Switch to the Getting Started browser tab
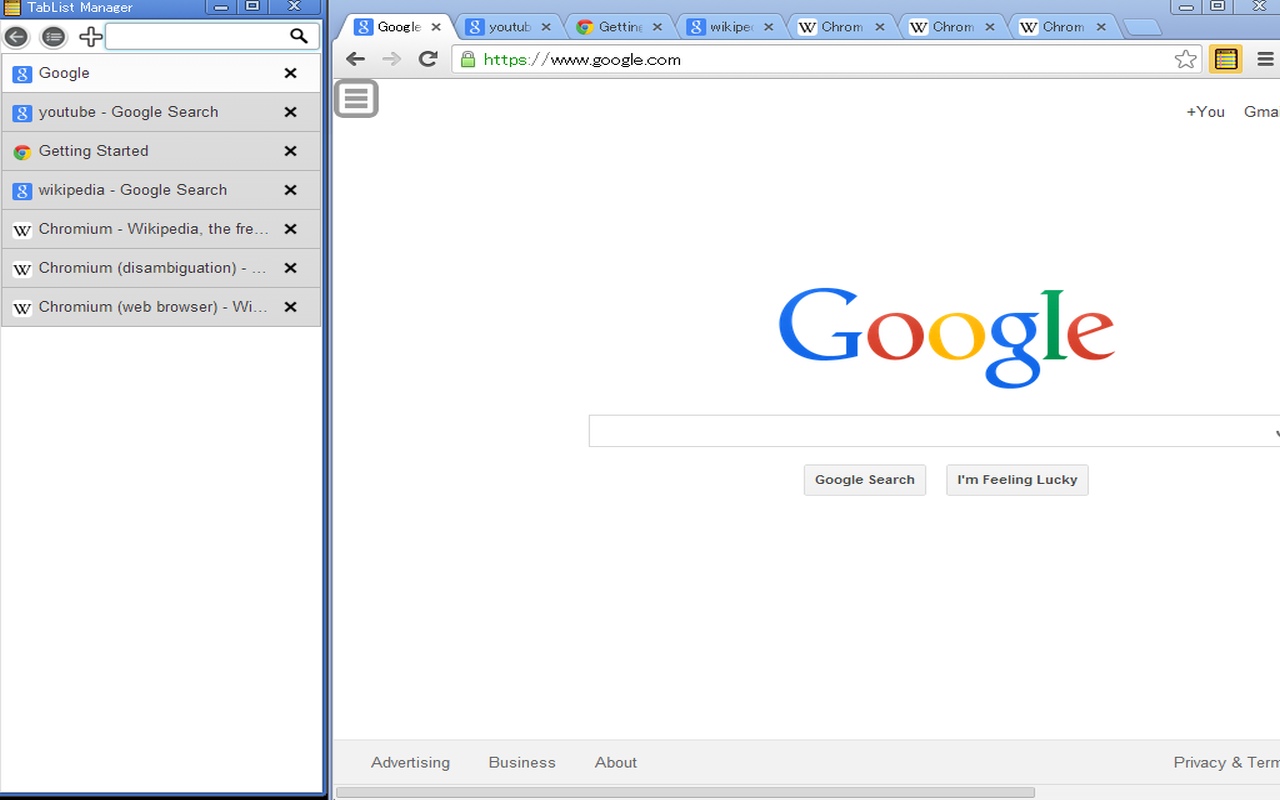Viewport: 1280px width, 800px height. click(x=619, y=27)
